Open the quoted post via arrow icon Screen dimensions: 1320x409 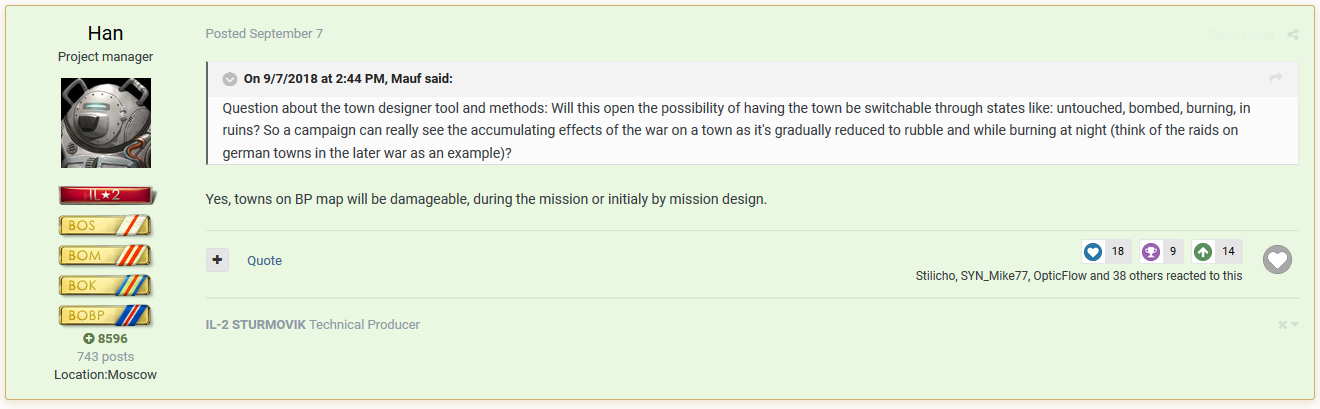click(x=1275, y=79)
